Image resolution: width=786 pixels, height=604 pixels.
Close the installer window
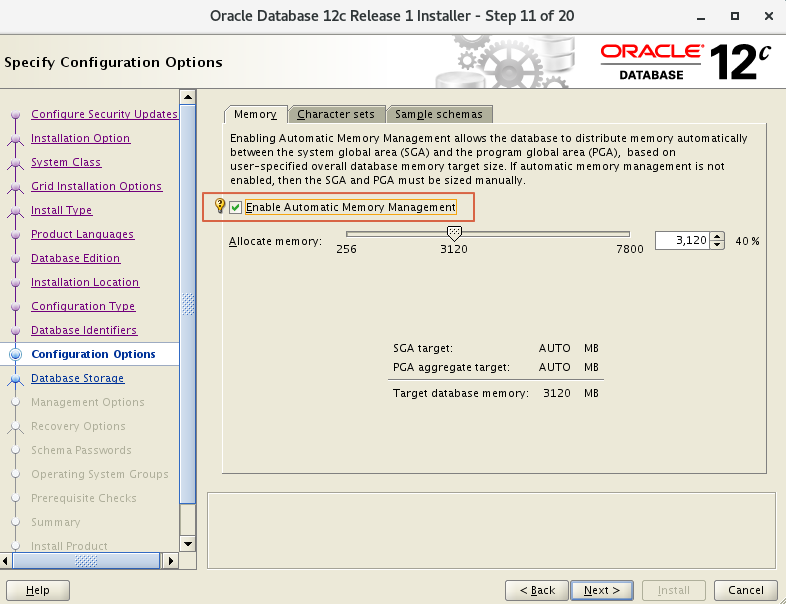pos(768,16)
